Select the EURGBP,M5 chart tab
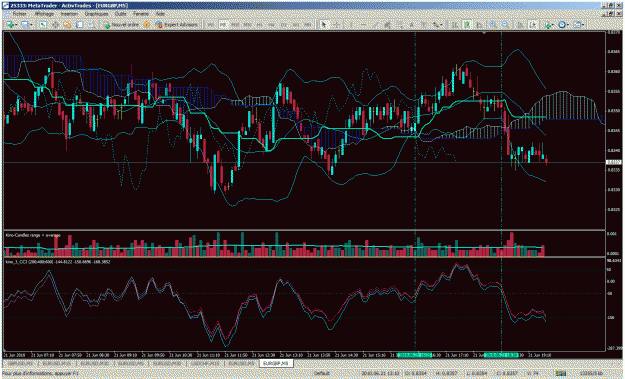625x379 pixels. [x=276, y=363]
